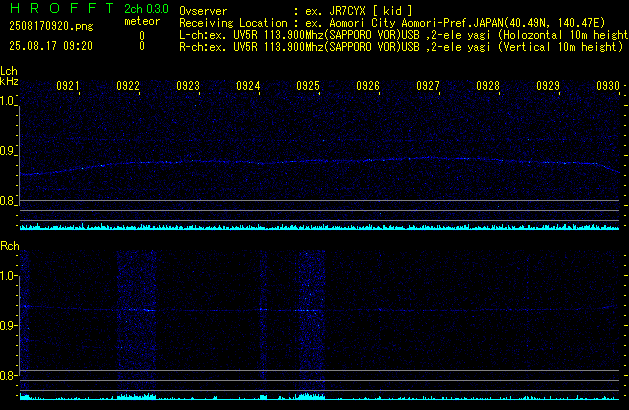Select the 1.0 frequency label on Rch axis
Viewport: 629px width, 410px height.
tap(7, 276)
